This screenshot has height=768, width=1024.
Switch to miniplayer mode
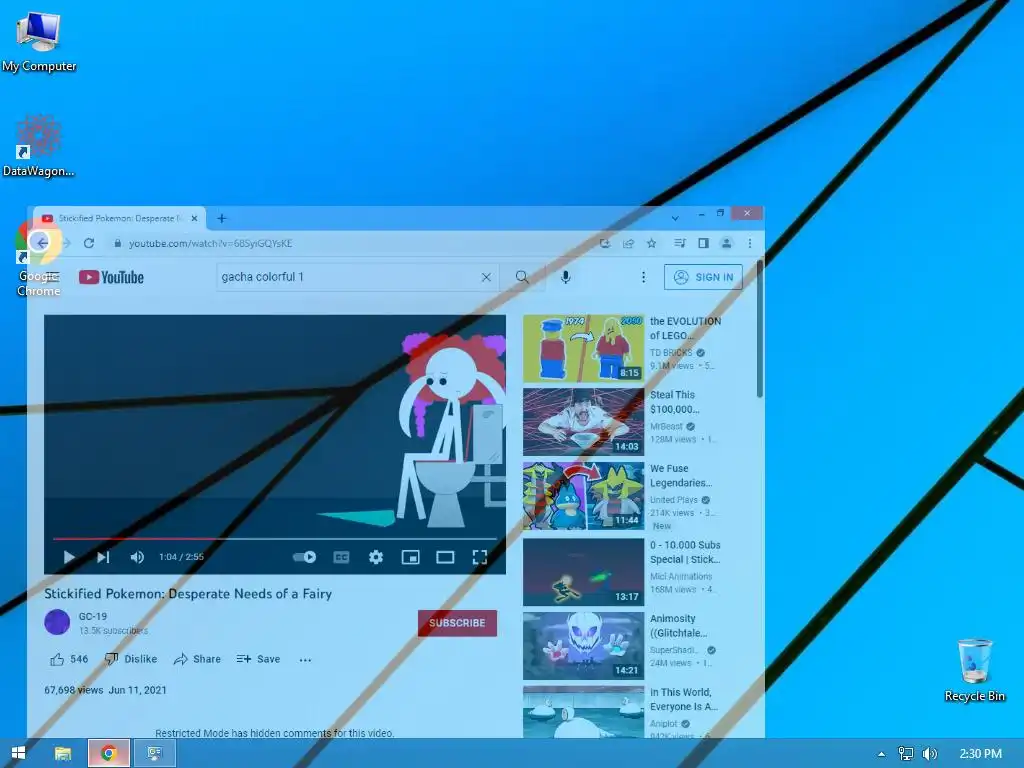[x=410, y=557]
